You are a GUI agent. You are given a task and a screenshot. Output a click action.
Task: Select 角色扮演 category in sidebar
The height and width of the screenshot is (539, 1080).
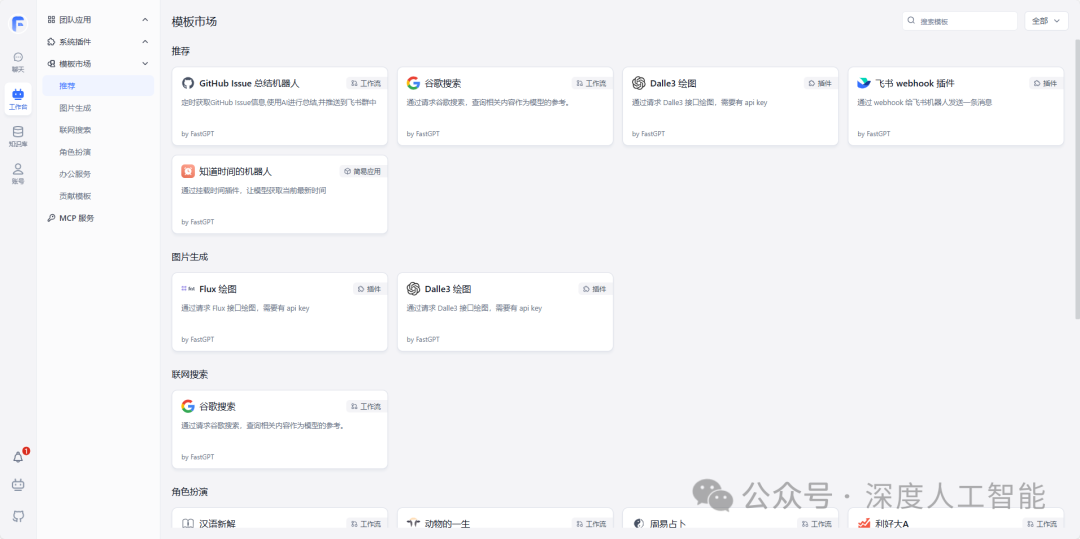[98, 152]
